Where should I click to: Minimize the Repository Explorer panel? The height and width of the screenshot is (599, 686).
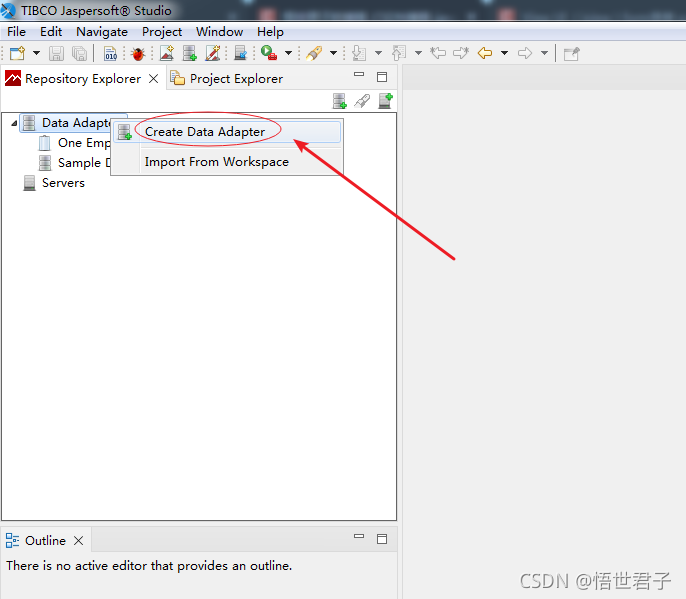pos(359,75)
